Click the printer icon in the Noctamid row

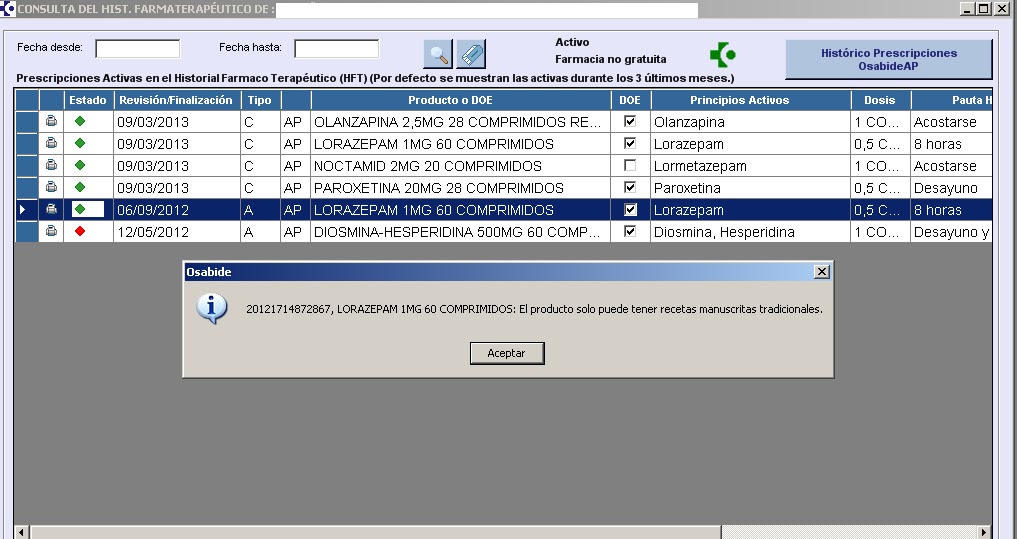pos(52,165)
